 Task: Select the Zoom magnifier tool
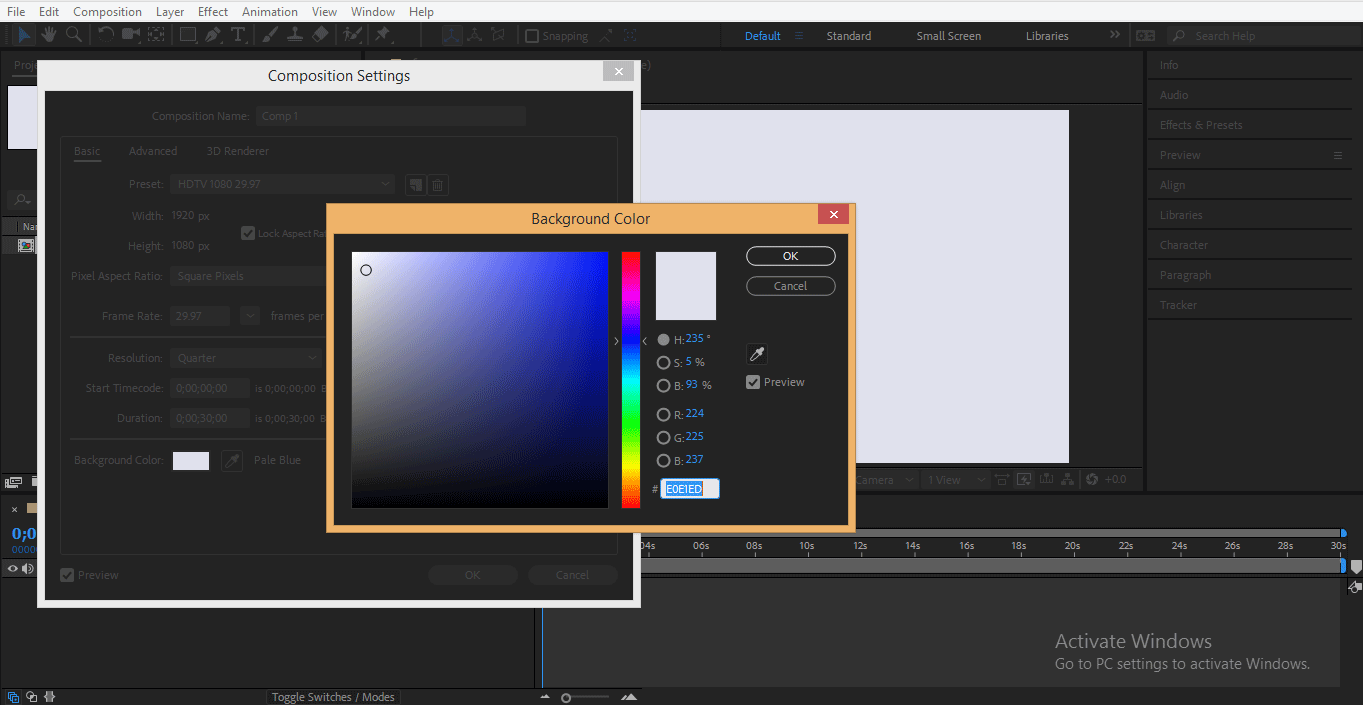[74, 35]
